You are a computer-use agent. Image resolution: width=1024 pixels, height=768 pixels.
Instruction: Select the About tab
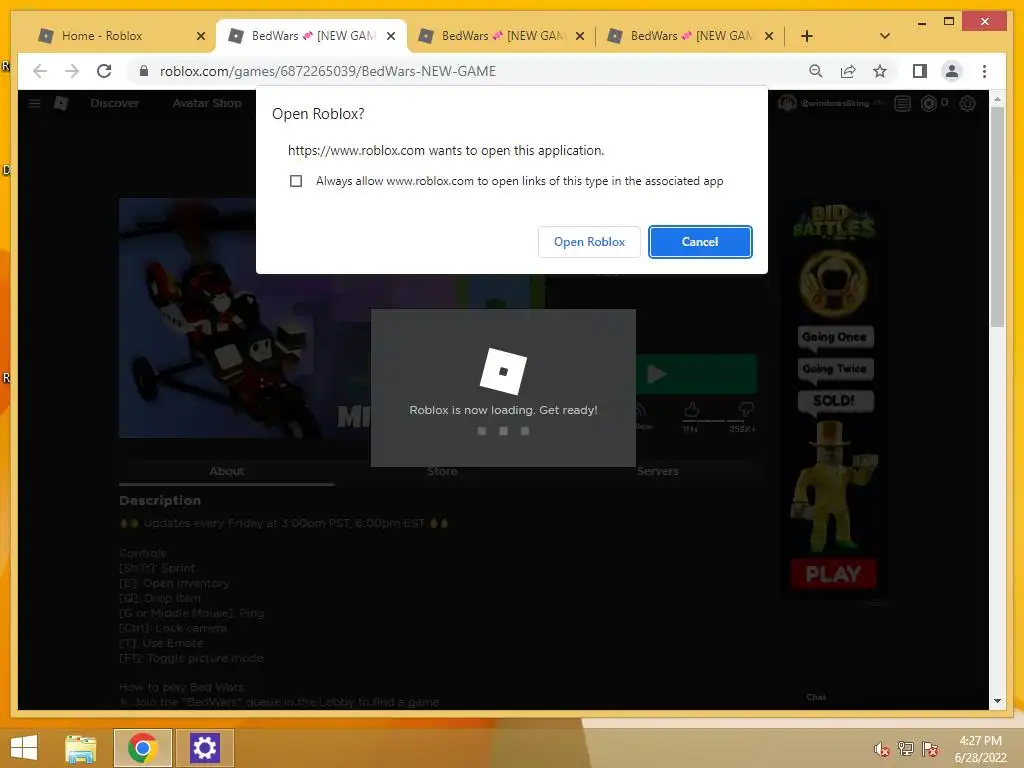(x=227, y=471)
